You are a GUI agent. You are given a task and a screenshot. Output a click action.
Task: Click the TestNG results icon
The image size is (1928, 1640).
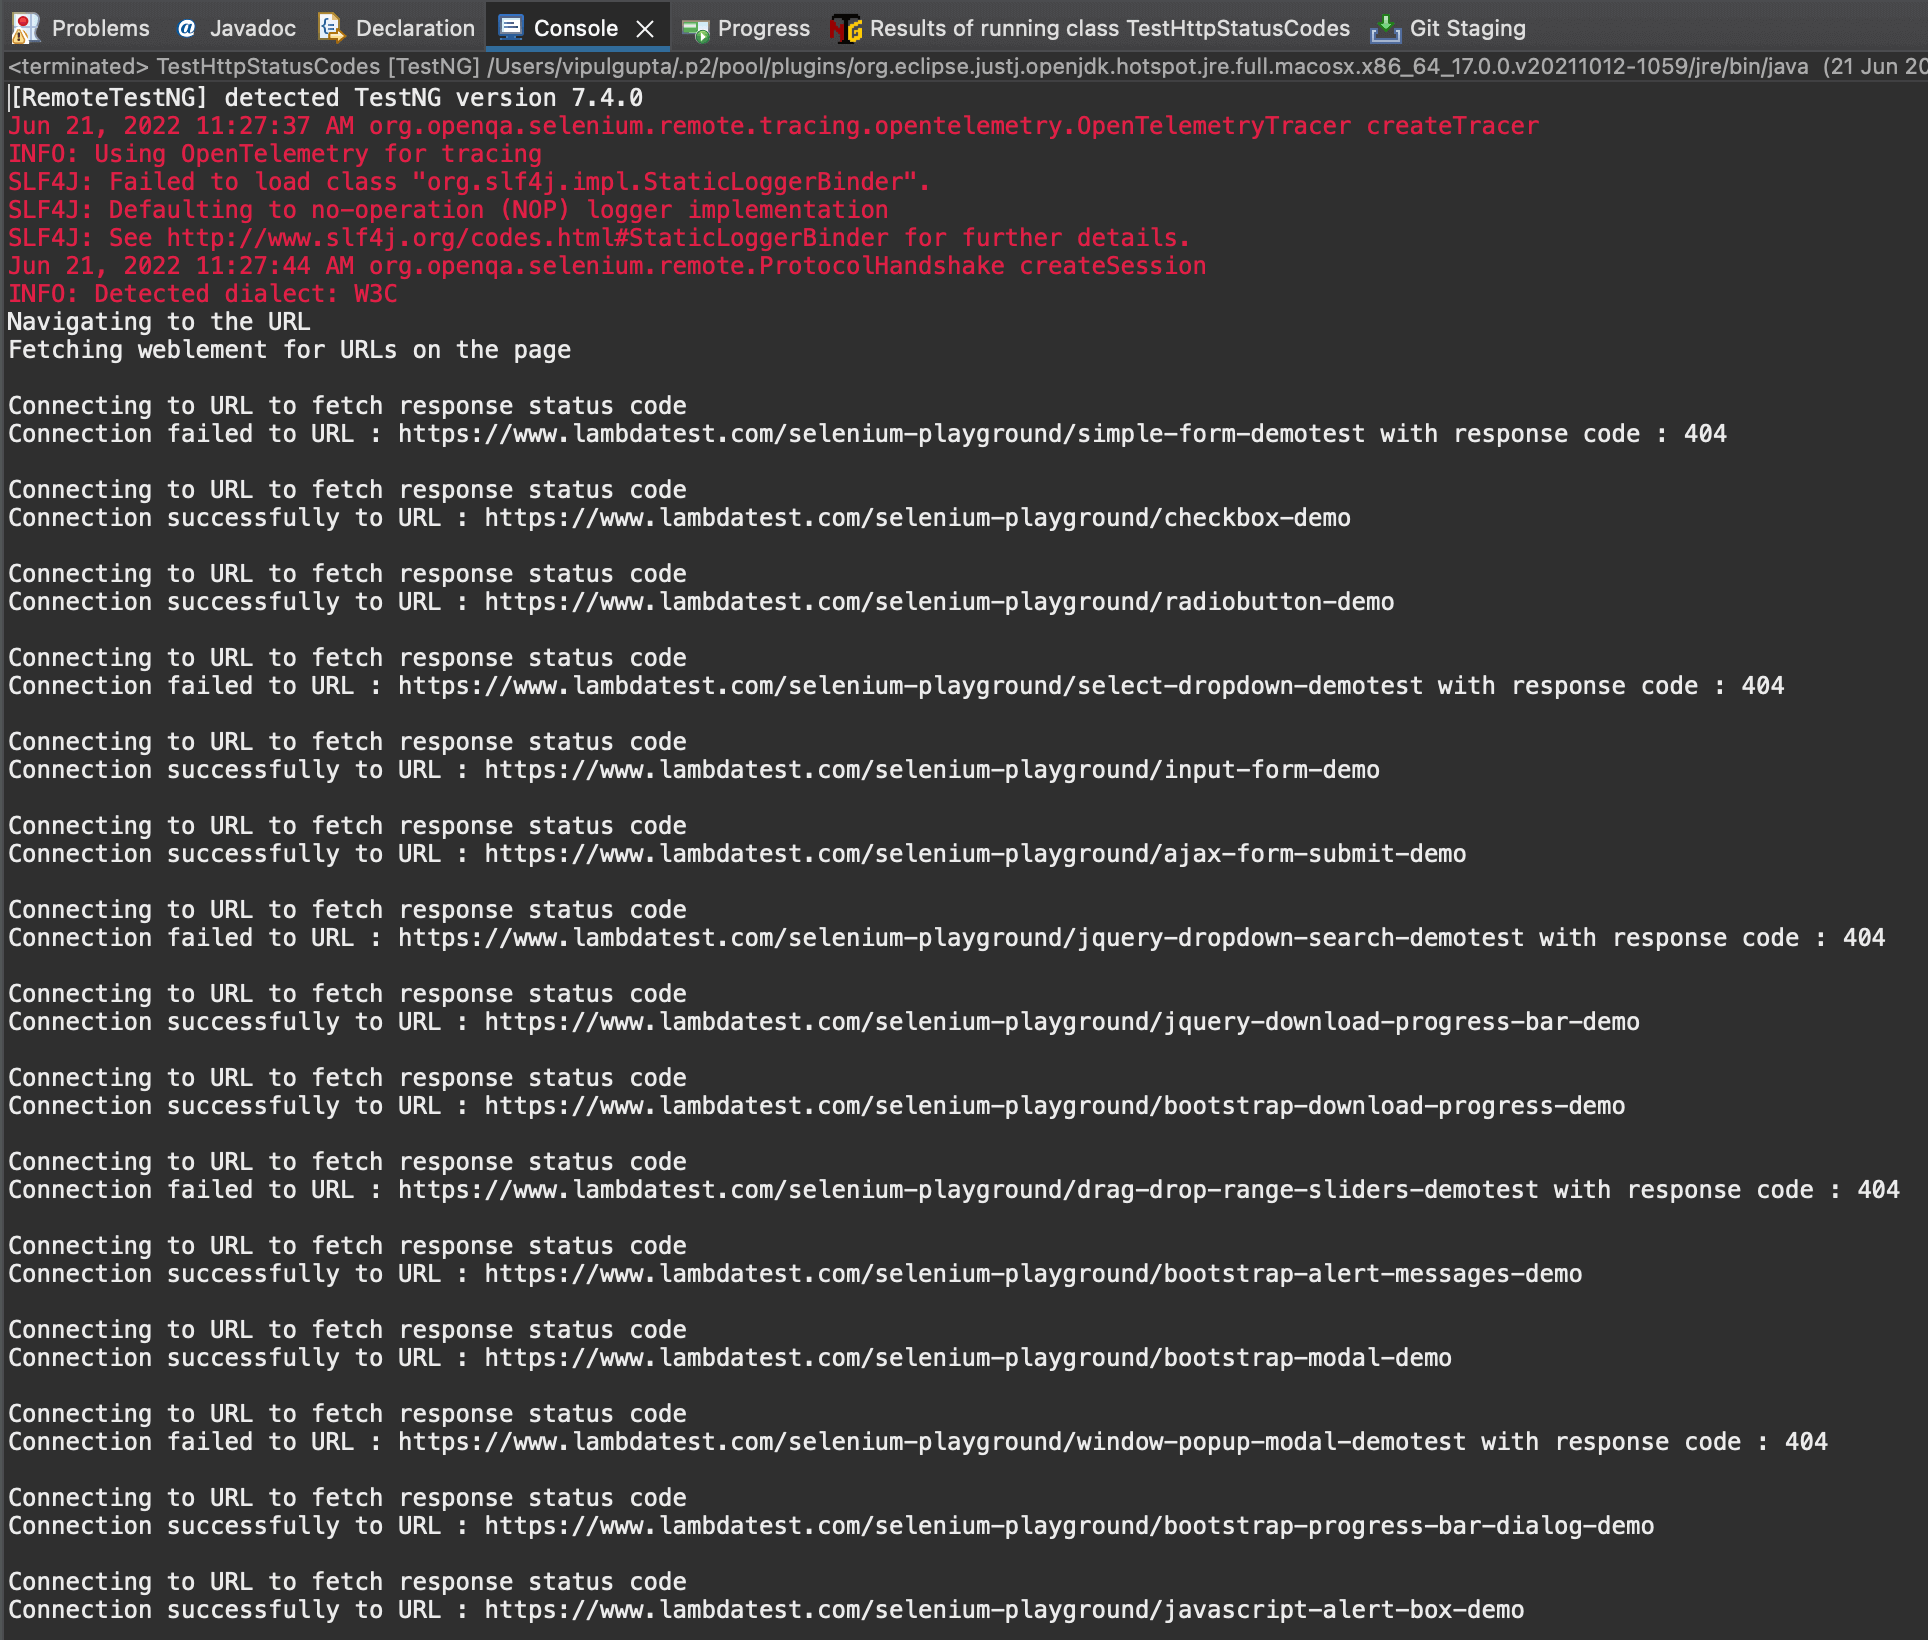coord(845,27)
